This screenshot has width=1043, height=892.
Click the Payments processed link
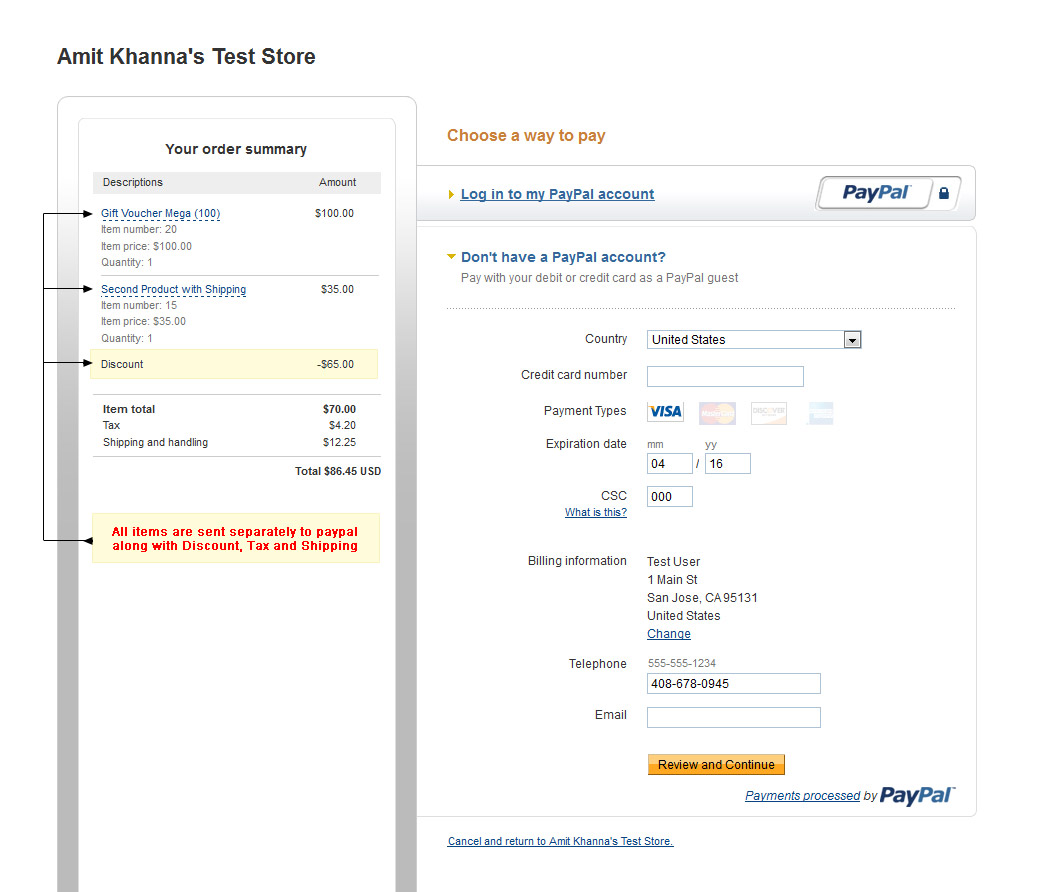802,796
